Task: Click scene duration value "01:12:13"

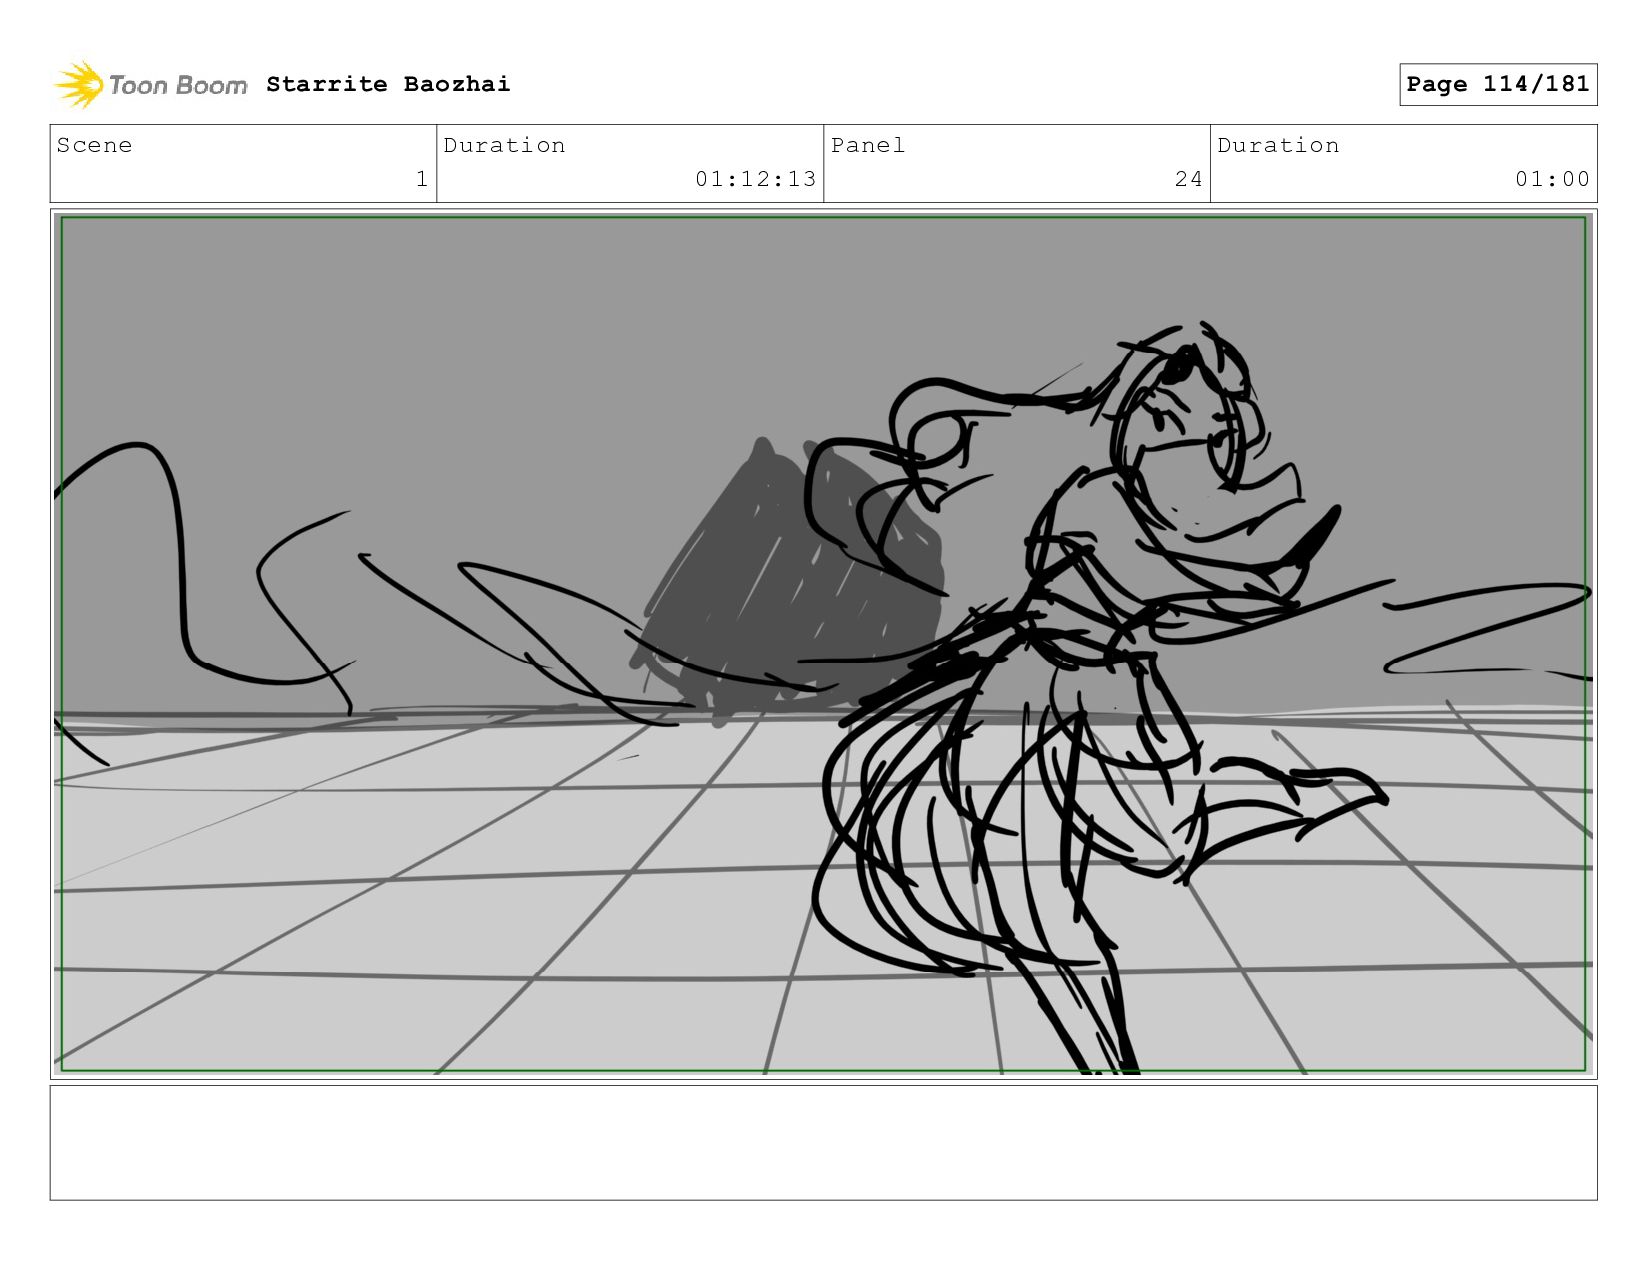Action: [x=756, y=179]
